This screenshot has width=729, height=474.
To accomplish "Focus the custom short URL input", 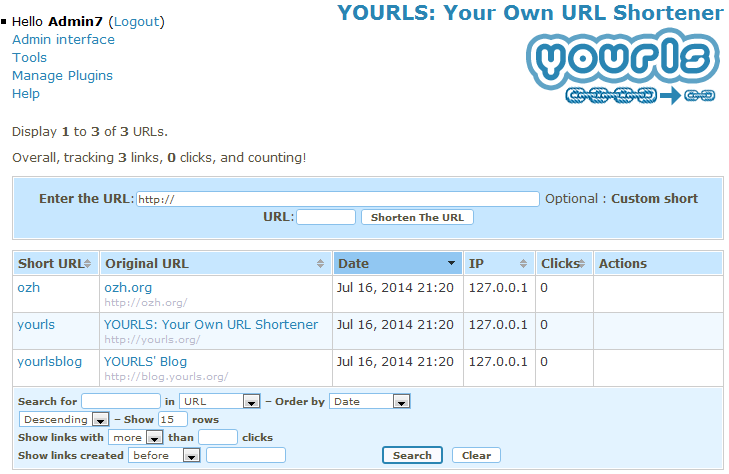I will click(326, 217).
